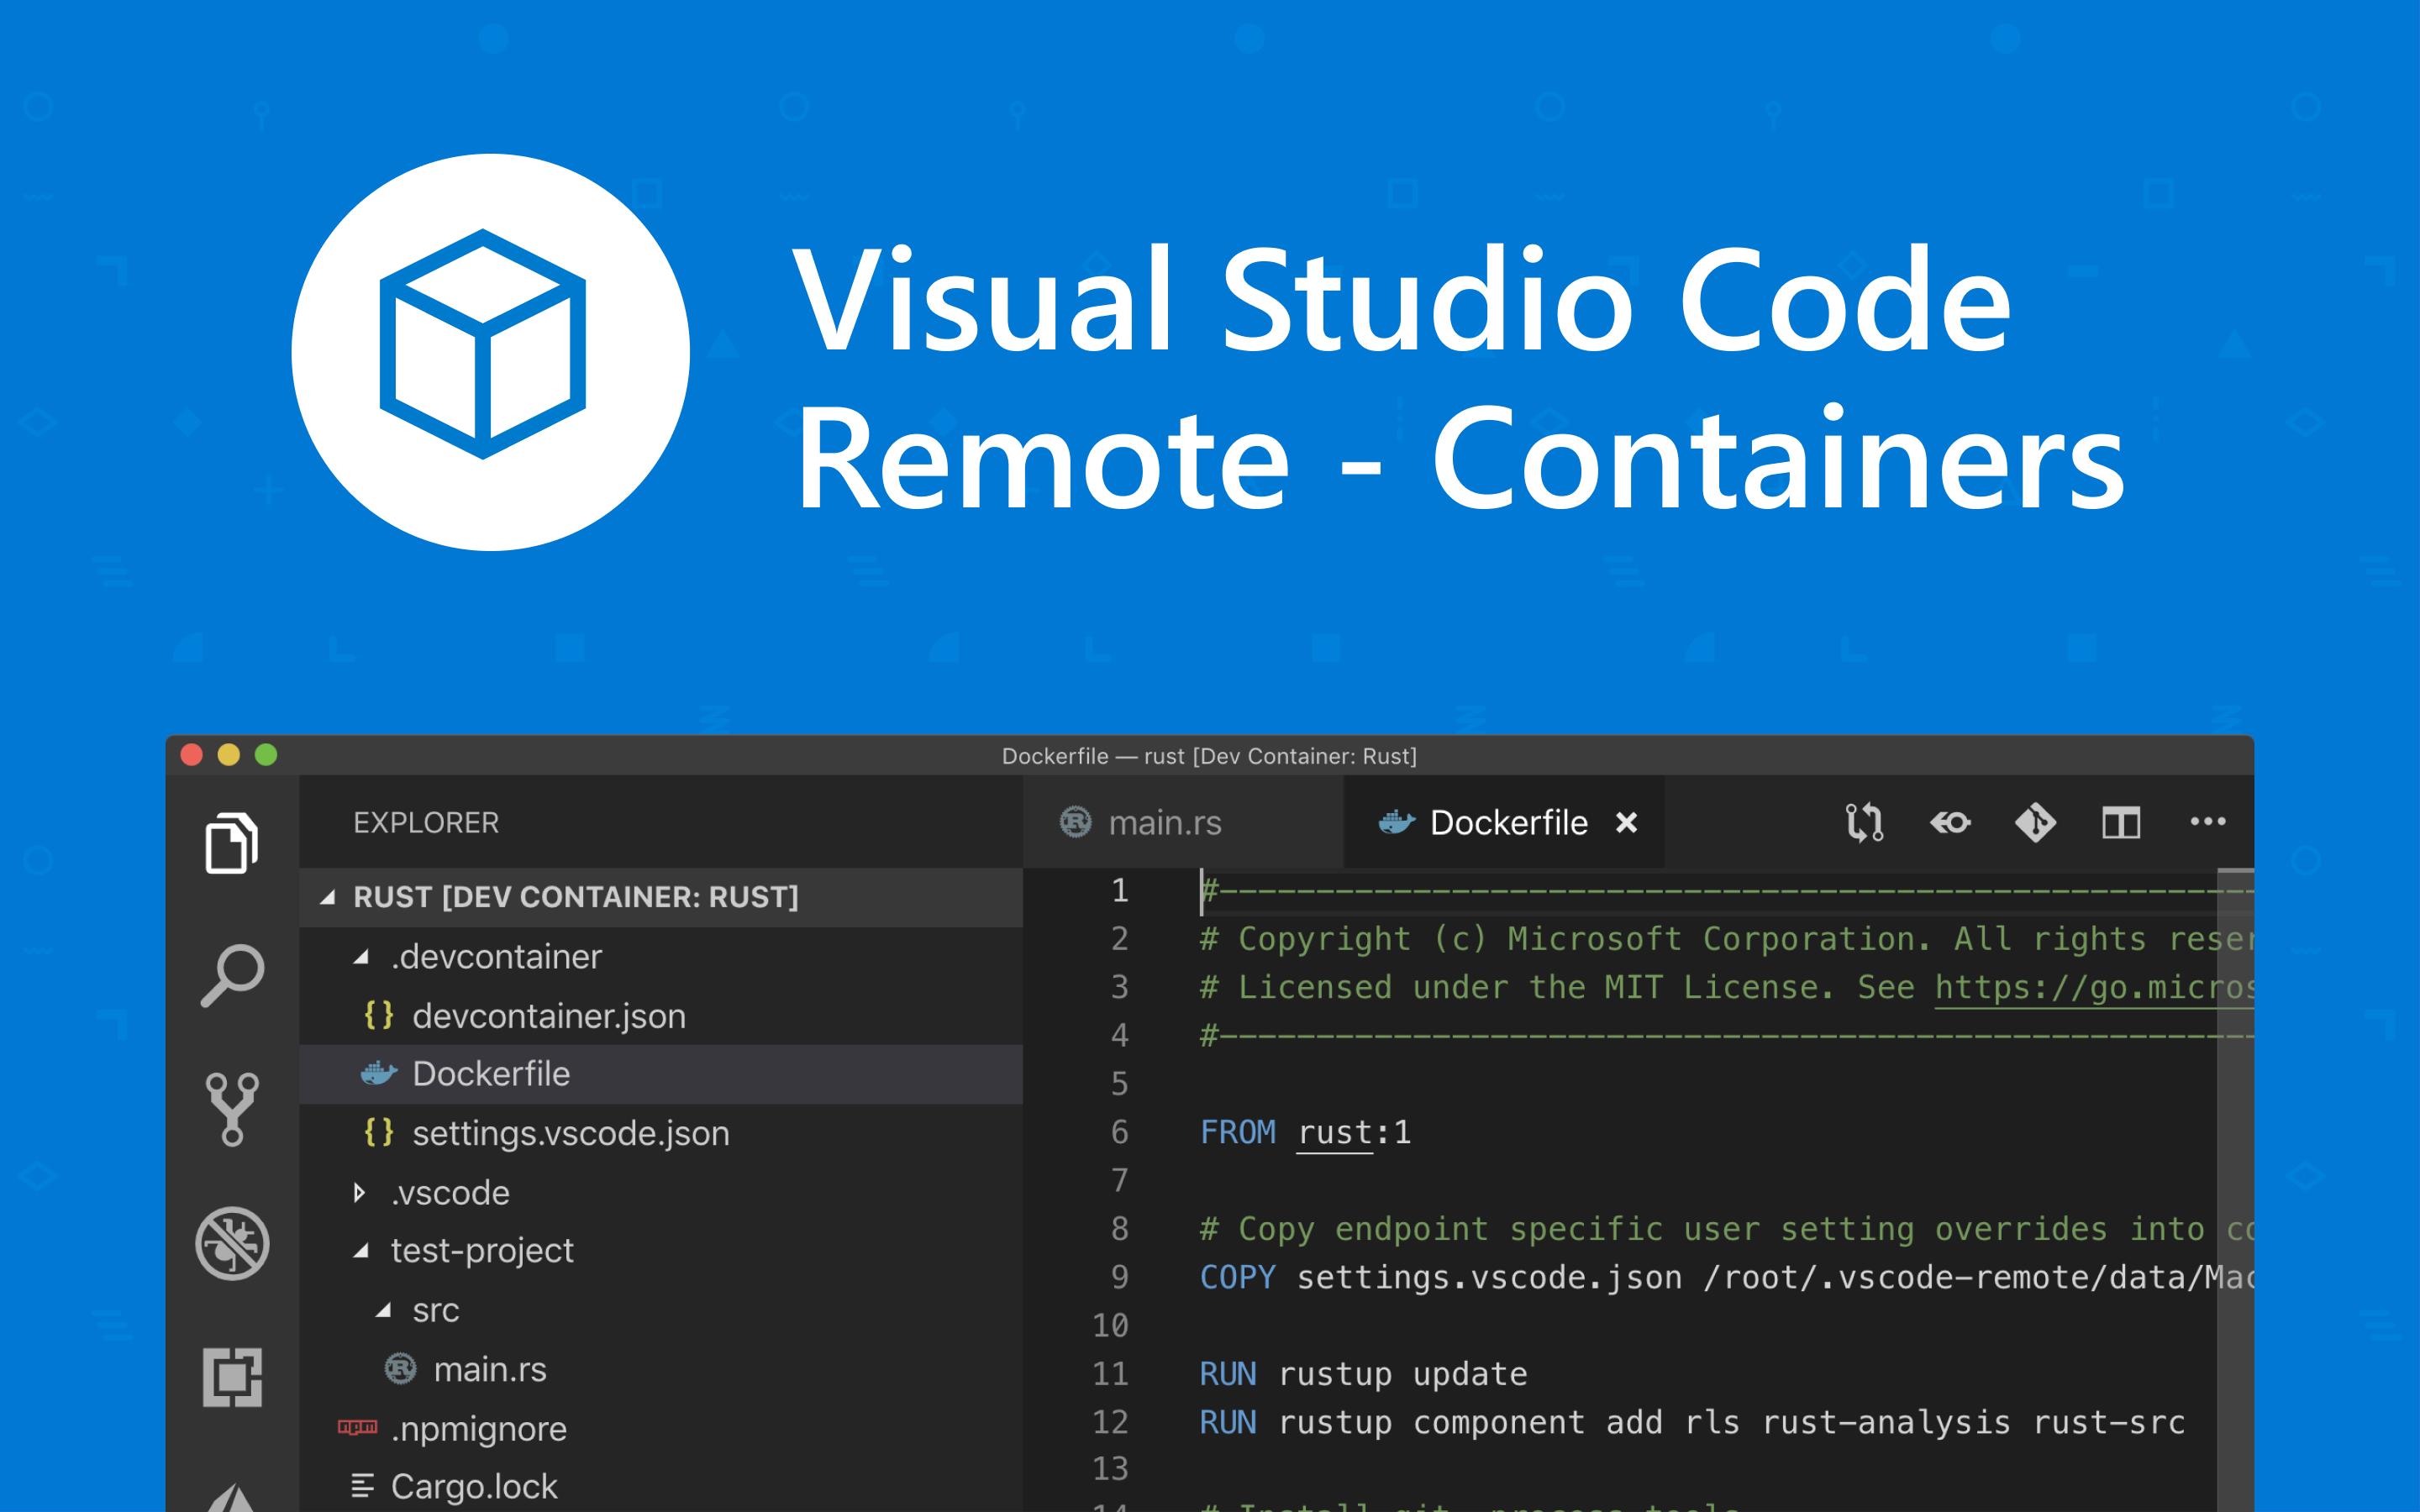Image resolution: width=2420 pixels, height=1512 pixels.
Task: Open More Actions via the ellipsis icon
Action: 2208,822
